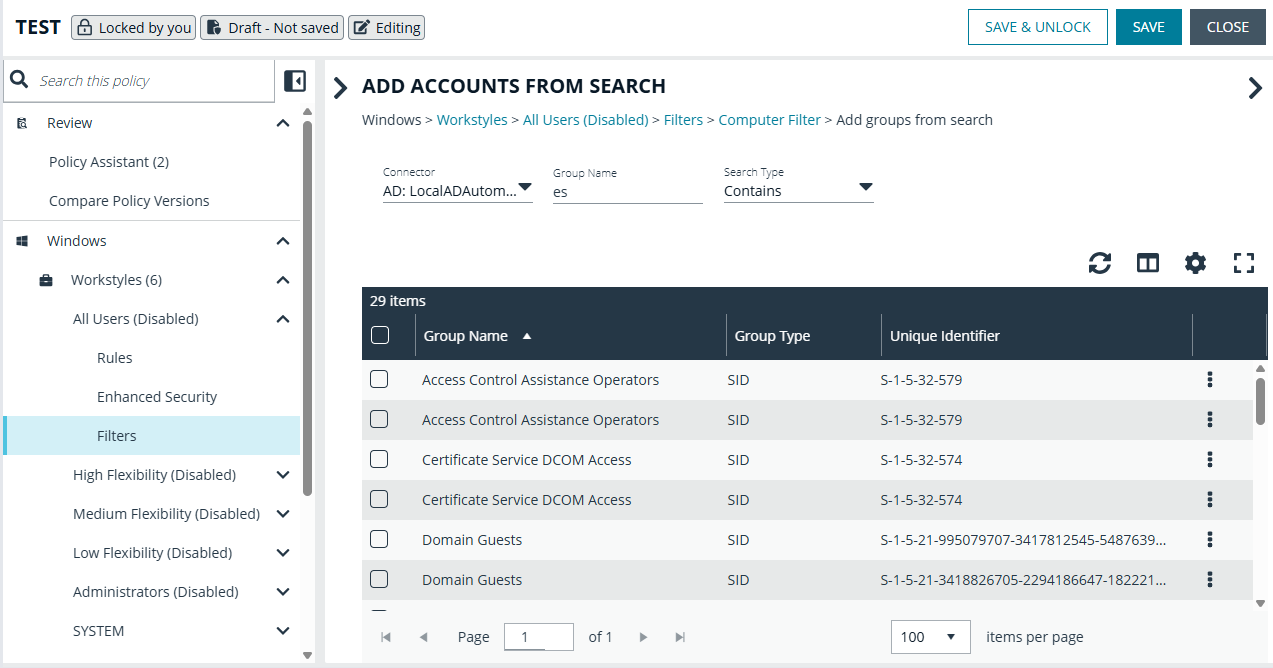Go to first page pager icon
This screenshot has width=1273, height=668.
click(386, 637)
